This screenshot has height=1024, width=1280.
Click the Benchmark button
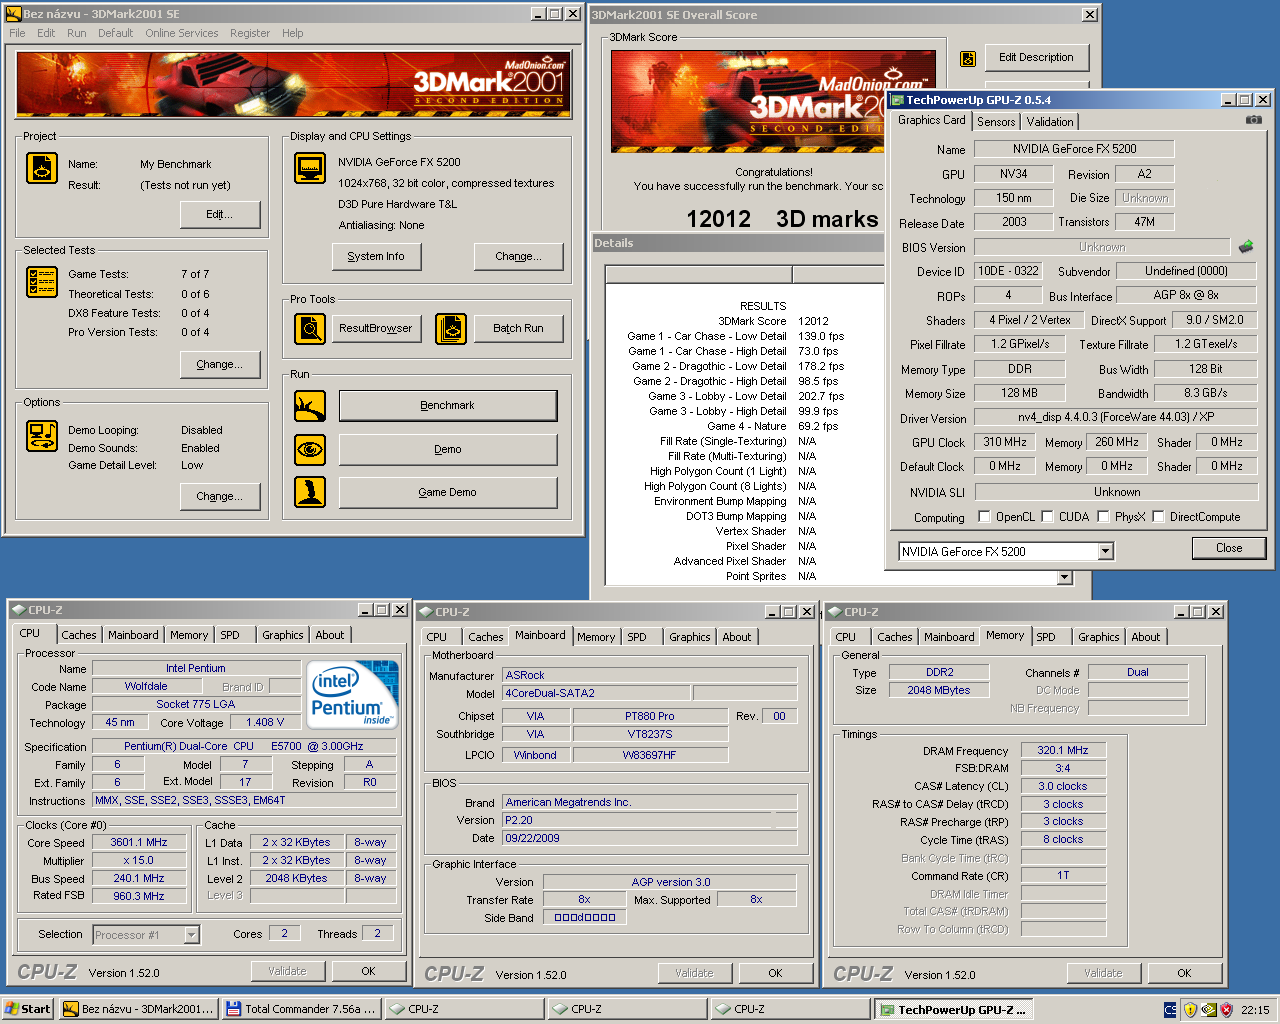point(448,405)
